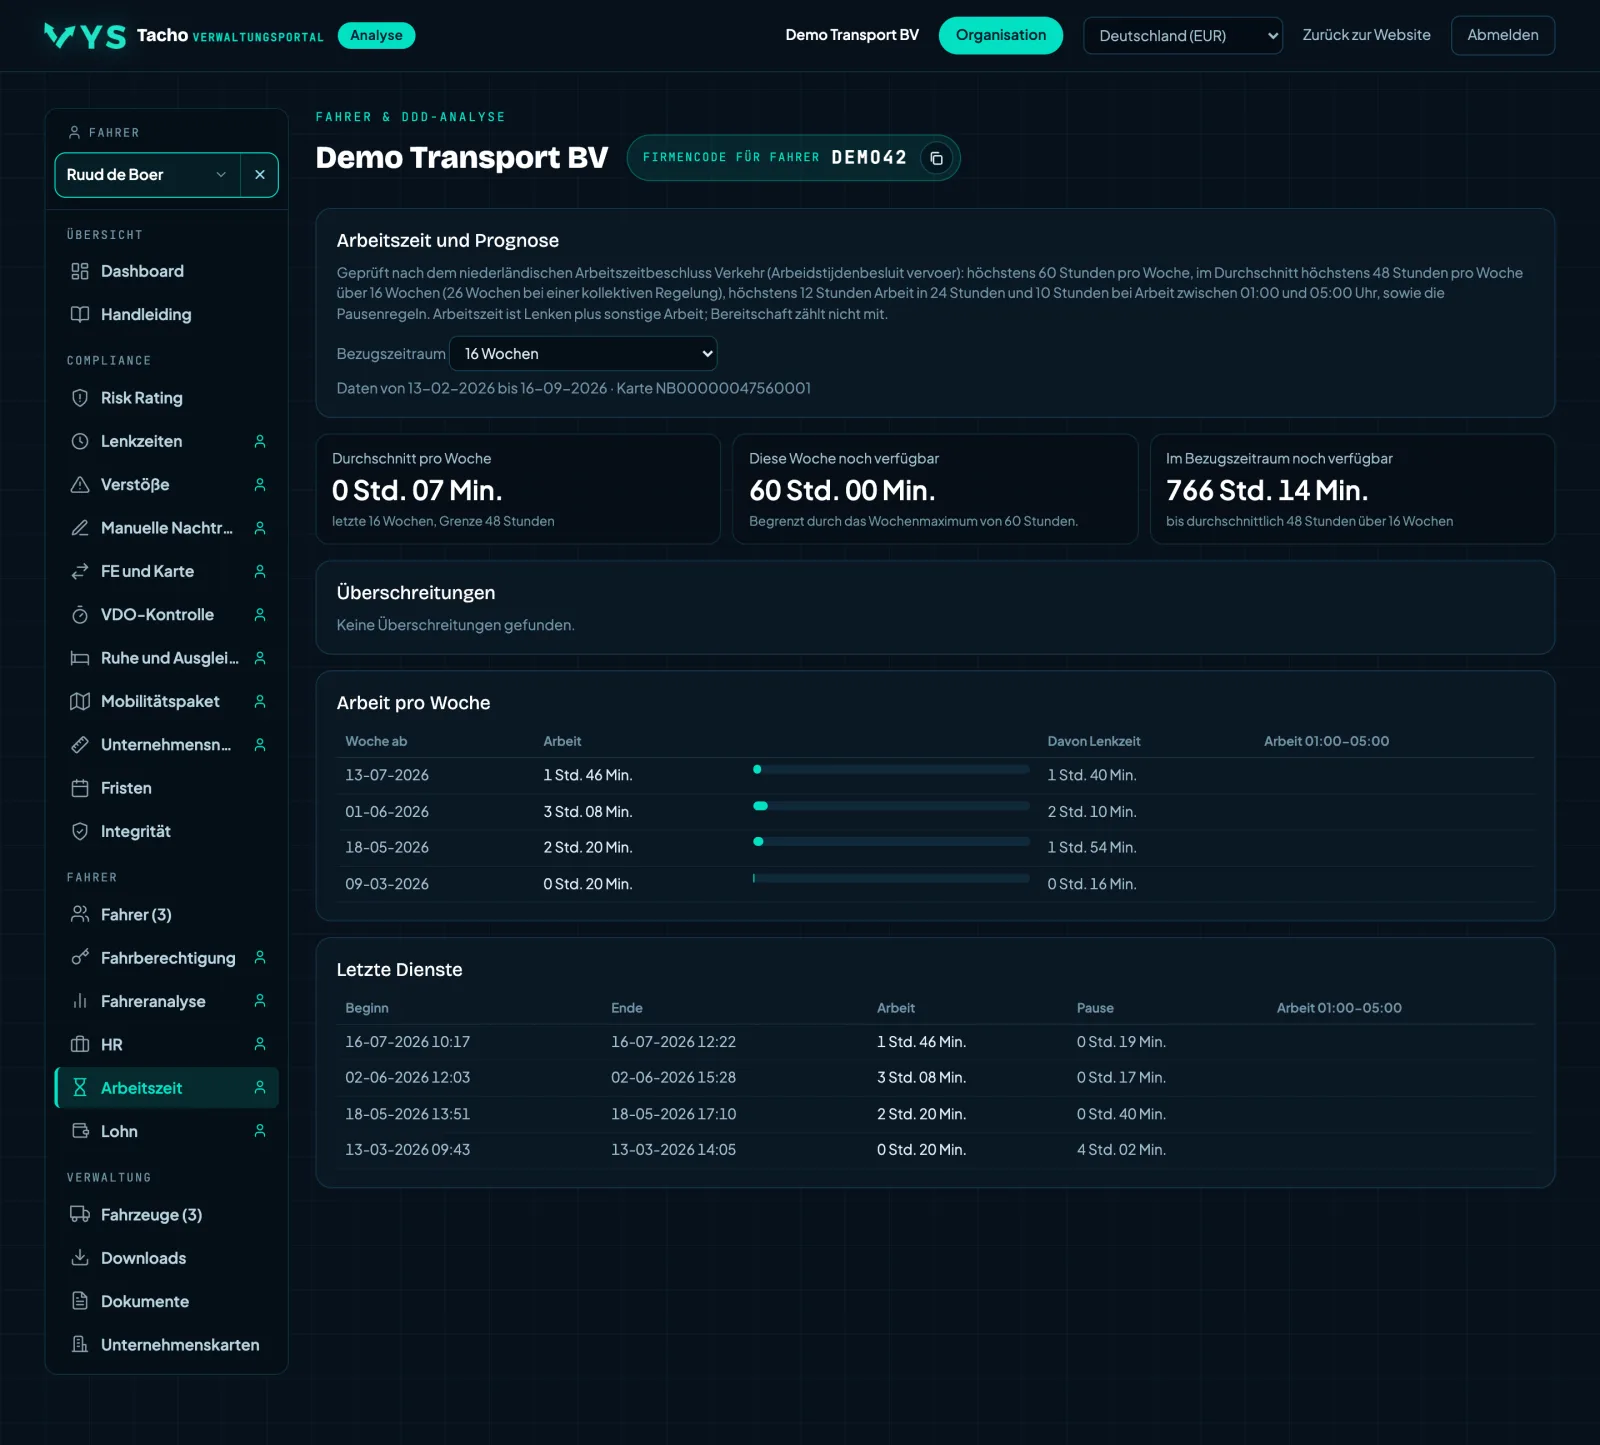Viewport: 1600px width, 1445px height.
Task: Open FE und Karte swap arrows icon
Action: point(80,571)
